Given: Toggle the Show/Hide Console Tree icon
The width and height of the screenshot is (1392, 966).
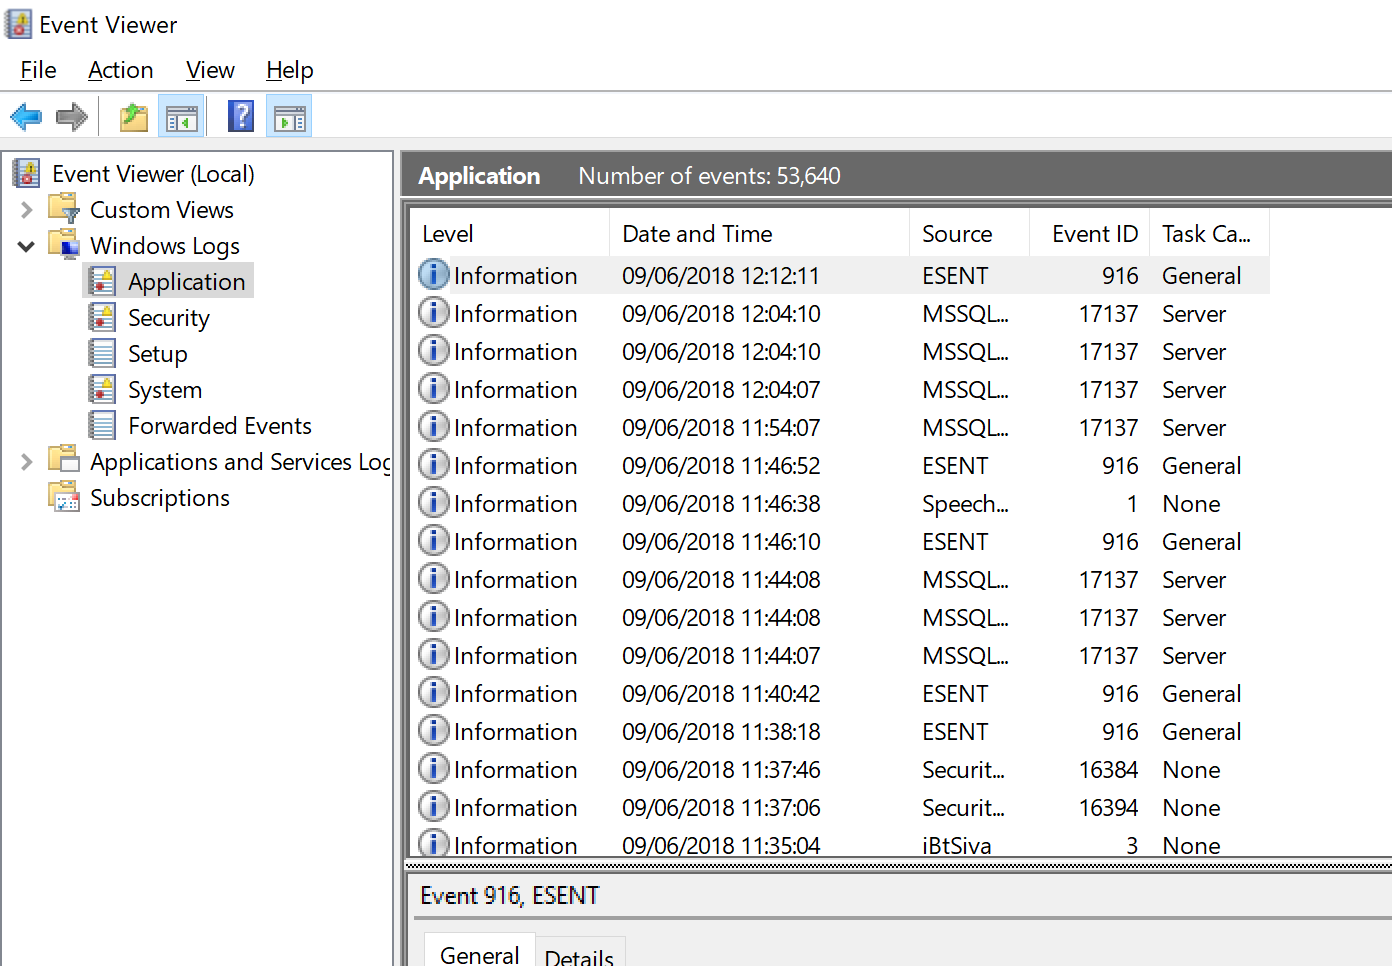Looking at the screenshot, I should pyautogui.click(x=182, y=117).
